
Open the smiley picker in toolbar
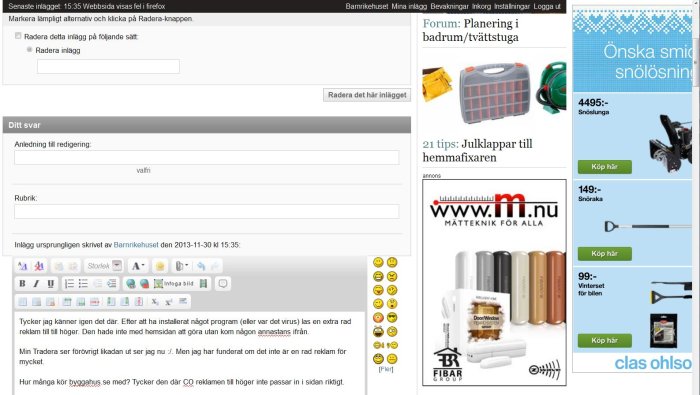[x=160, y=266]
